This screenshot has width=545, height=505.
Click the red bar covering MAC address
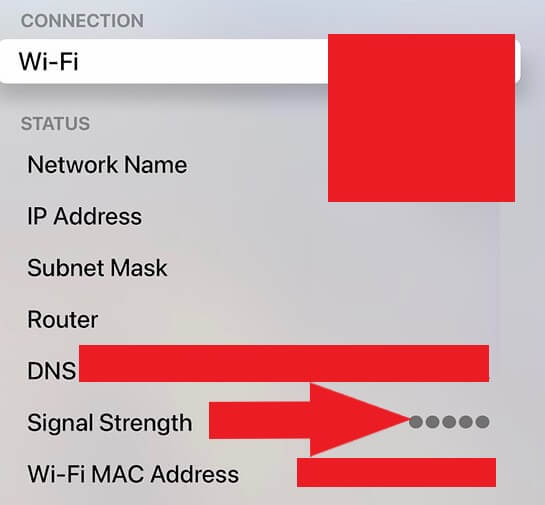[x=396, y=472]
